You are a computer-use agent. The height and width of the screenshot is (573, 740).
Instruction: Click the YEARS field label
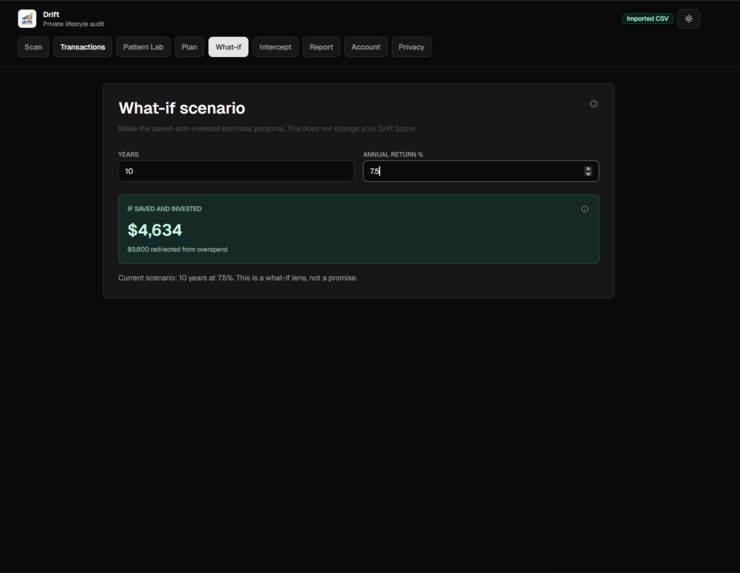point(128,154)
